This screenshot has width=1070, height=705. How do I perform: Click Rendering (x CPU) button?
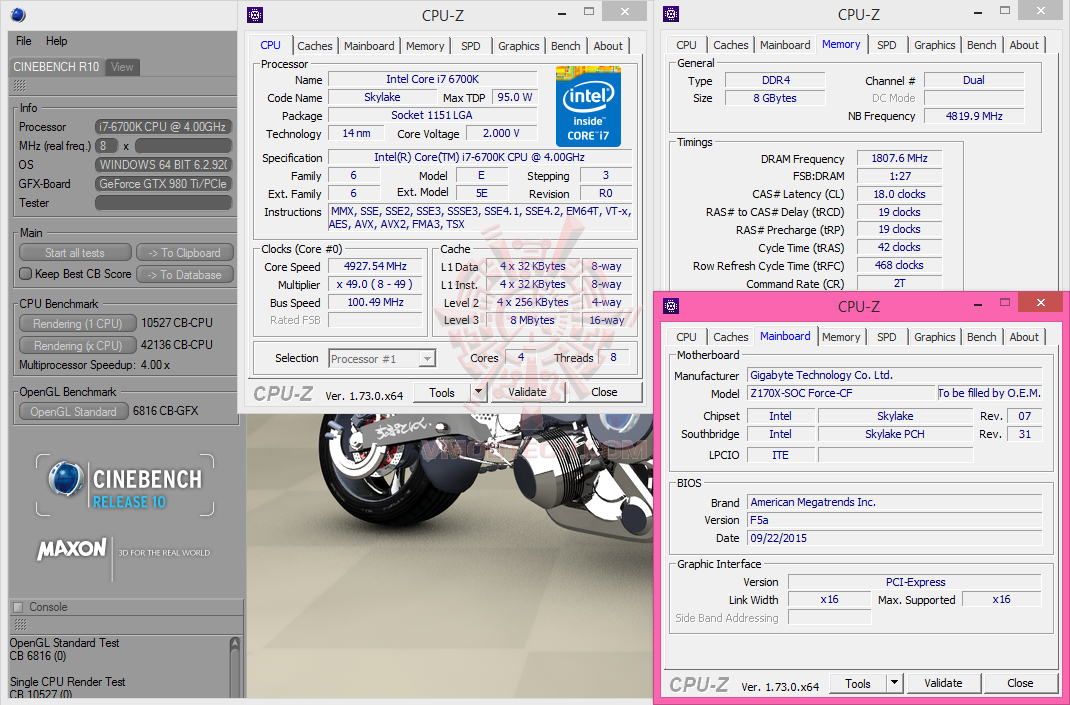click(x=78, y=345)
